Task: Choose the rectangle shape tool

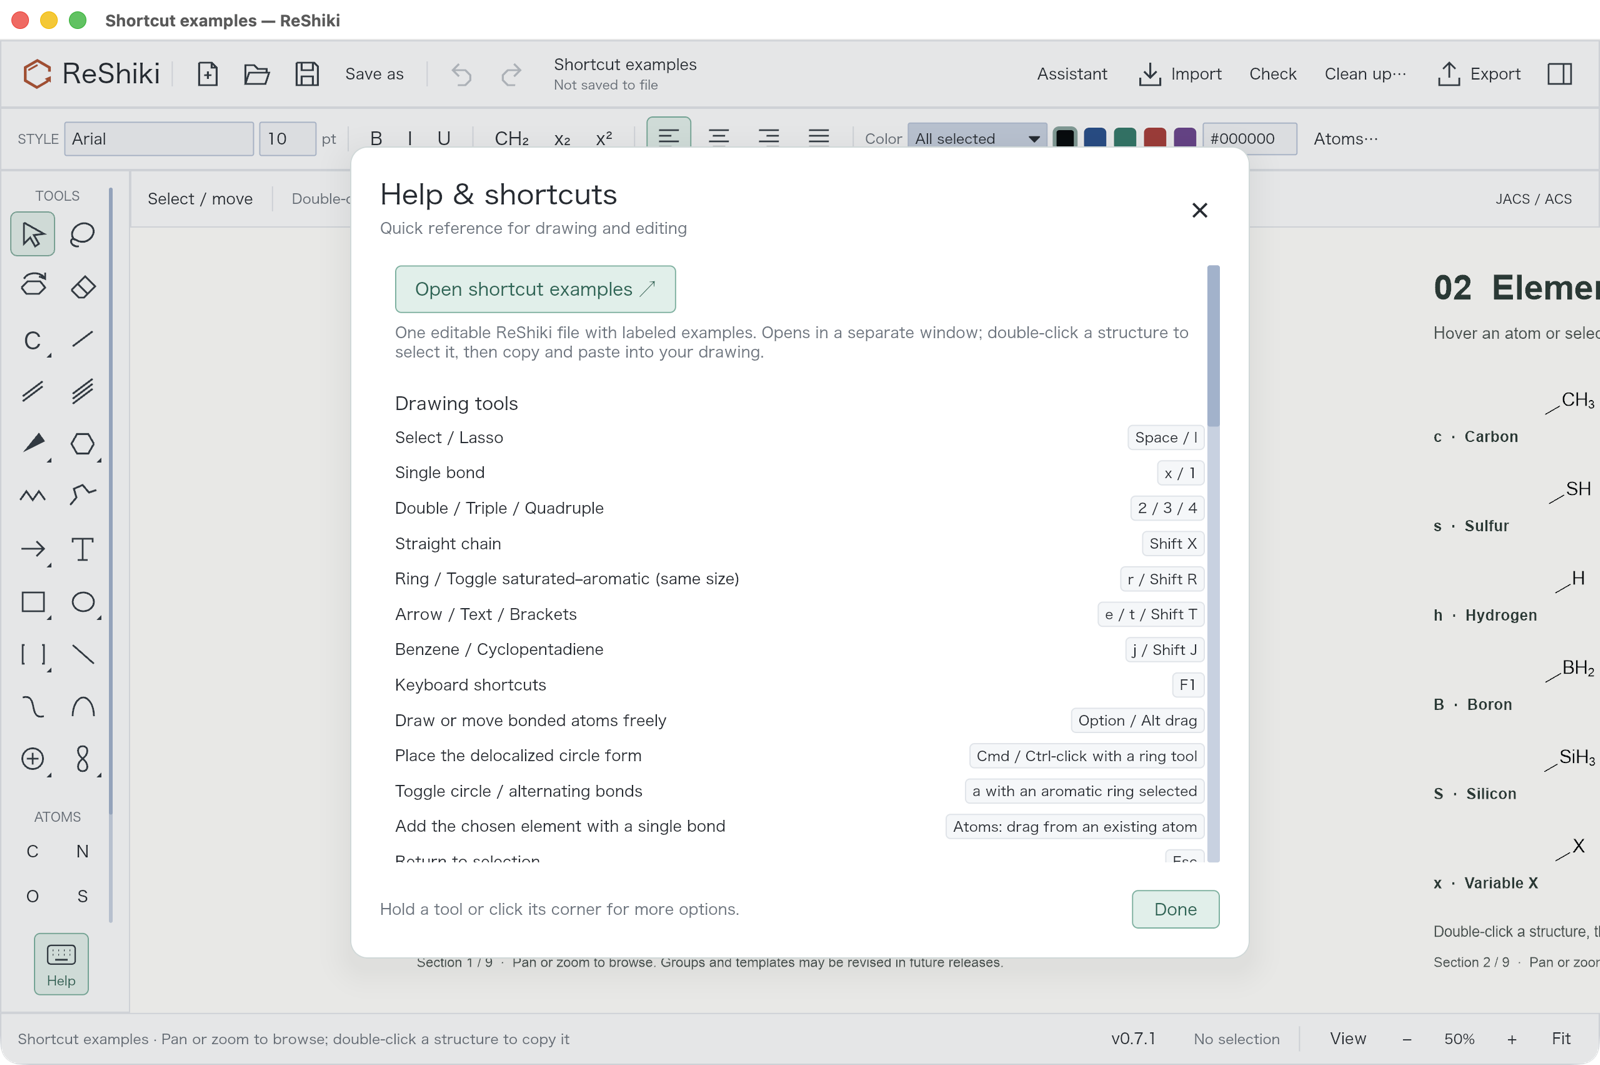Action: [33, 602]
